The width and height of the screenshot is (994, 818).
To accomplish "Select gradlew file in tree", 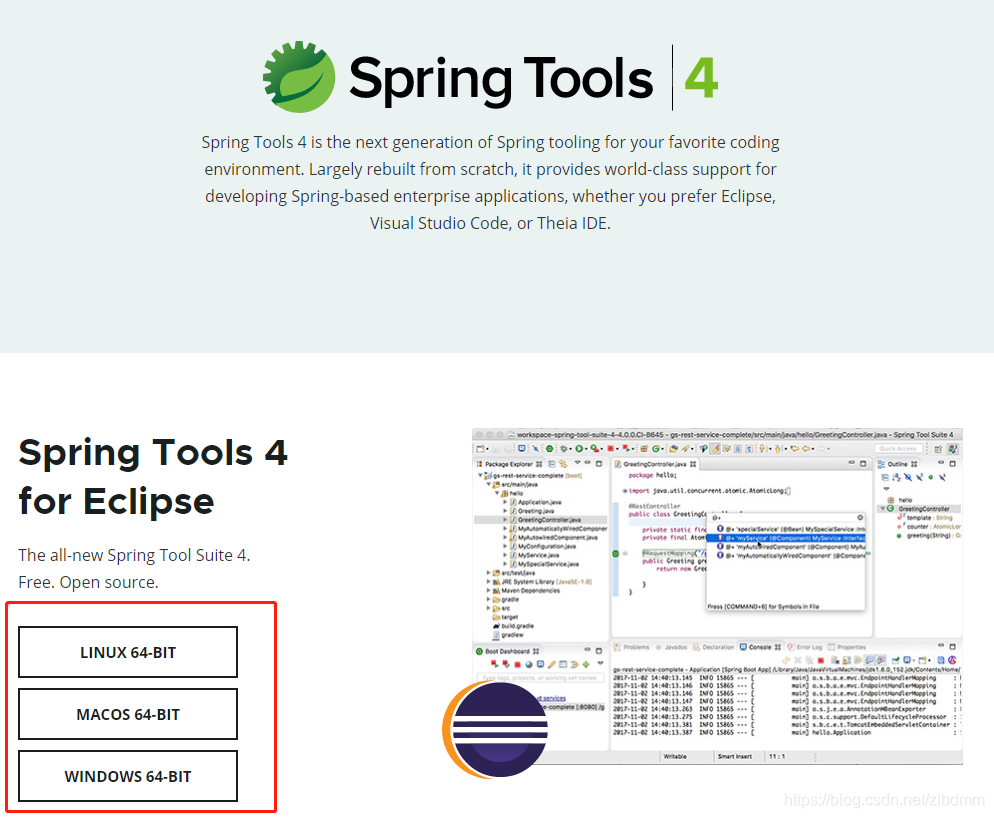I will [508, 635].
